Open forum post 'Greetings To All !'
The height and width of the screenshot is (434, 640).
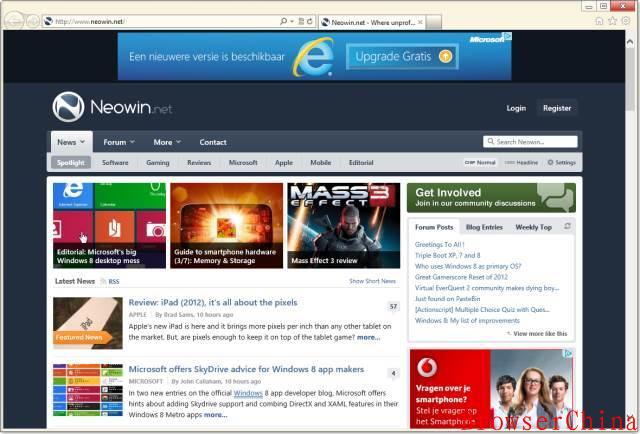pyautogui.click(x=440, y=245)
